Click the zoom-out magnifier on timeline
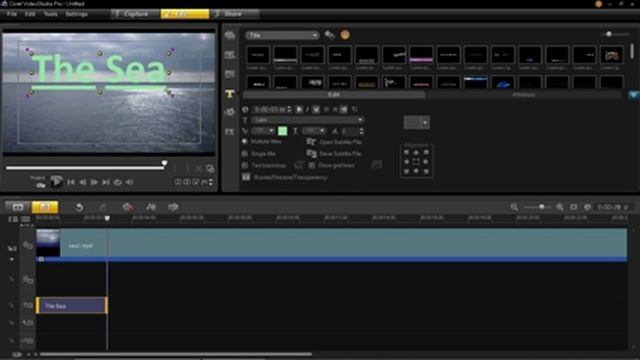The width and height of the screenshot is (640, 360). 514,207
